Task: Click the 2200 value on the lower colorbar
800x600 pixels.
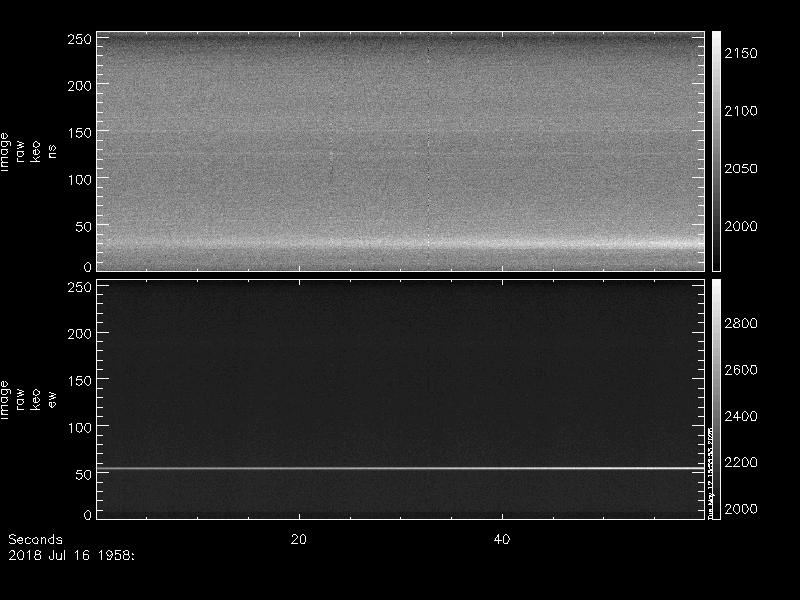Action: click(741, 463)
